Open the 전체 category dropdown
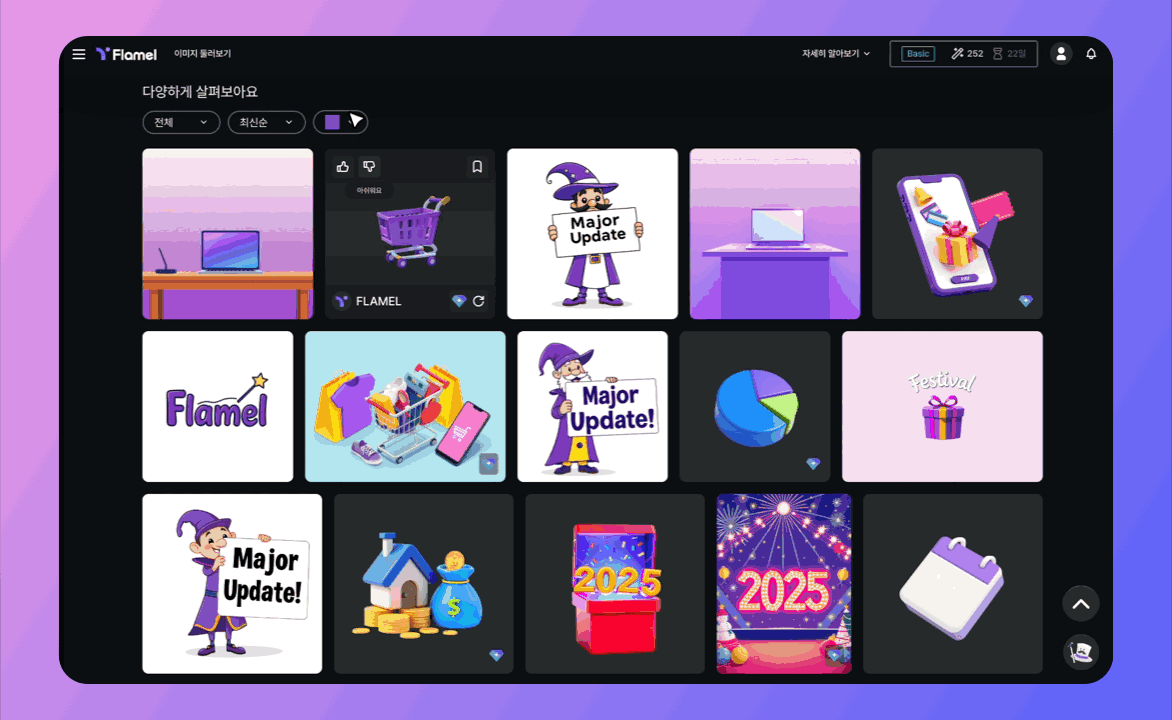 181,122
